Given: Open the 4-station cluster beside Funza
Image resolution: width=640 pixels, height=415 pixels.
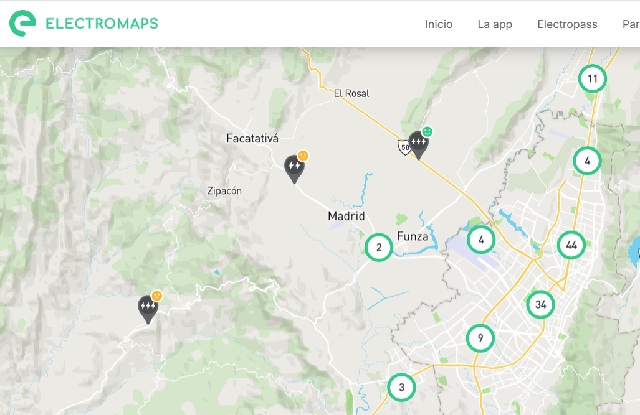Looking at the screenshot, I should pyautogui.click(x=482, y=239).
